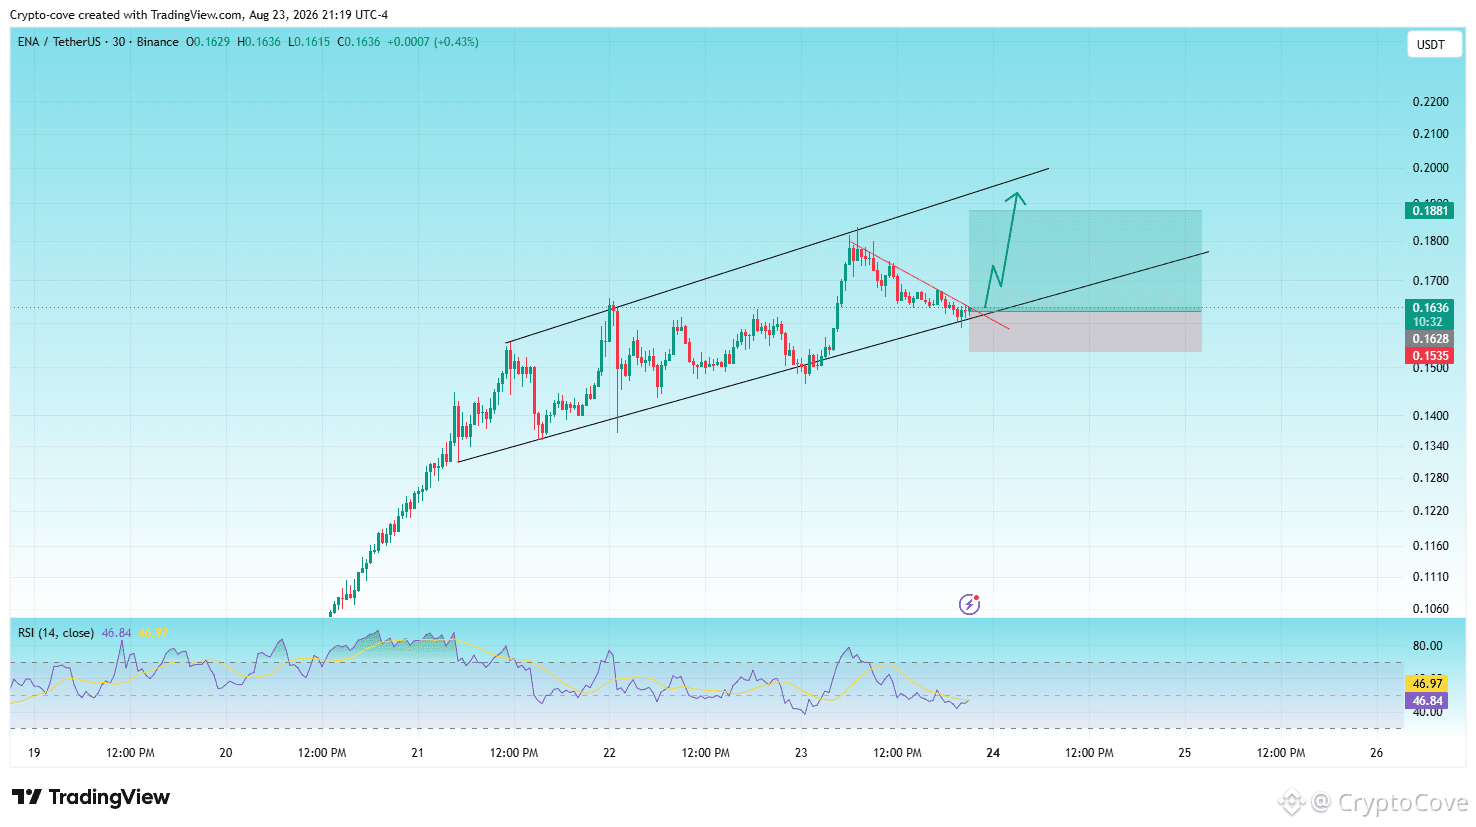The width and height of the screenshot is (1476, 827).
Task: Click the purple 46.84 RSI axis label
Action: click(1427, 701)
